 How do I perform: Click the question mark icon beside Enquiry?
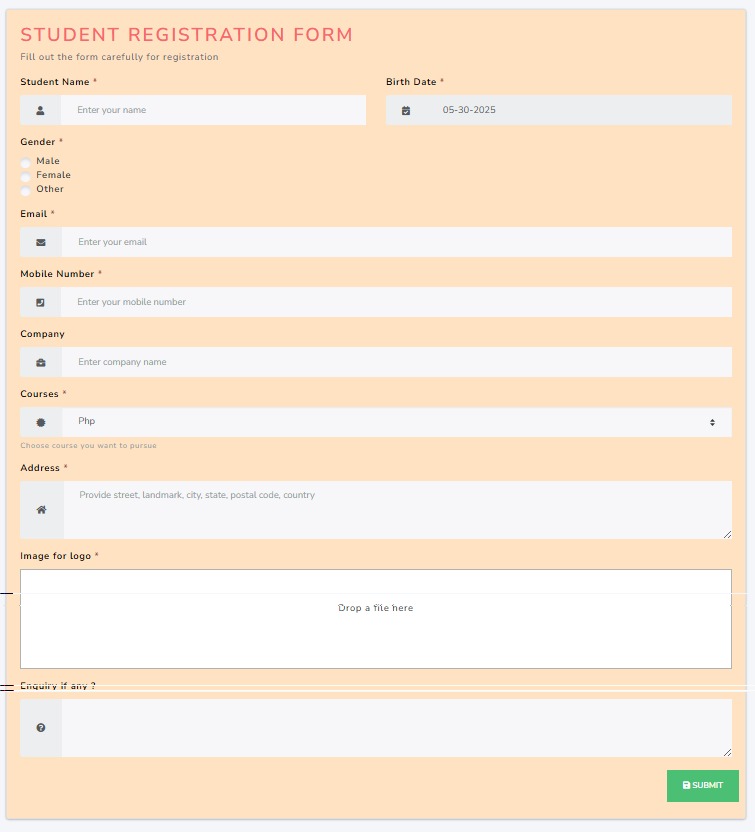pos(41,728)
